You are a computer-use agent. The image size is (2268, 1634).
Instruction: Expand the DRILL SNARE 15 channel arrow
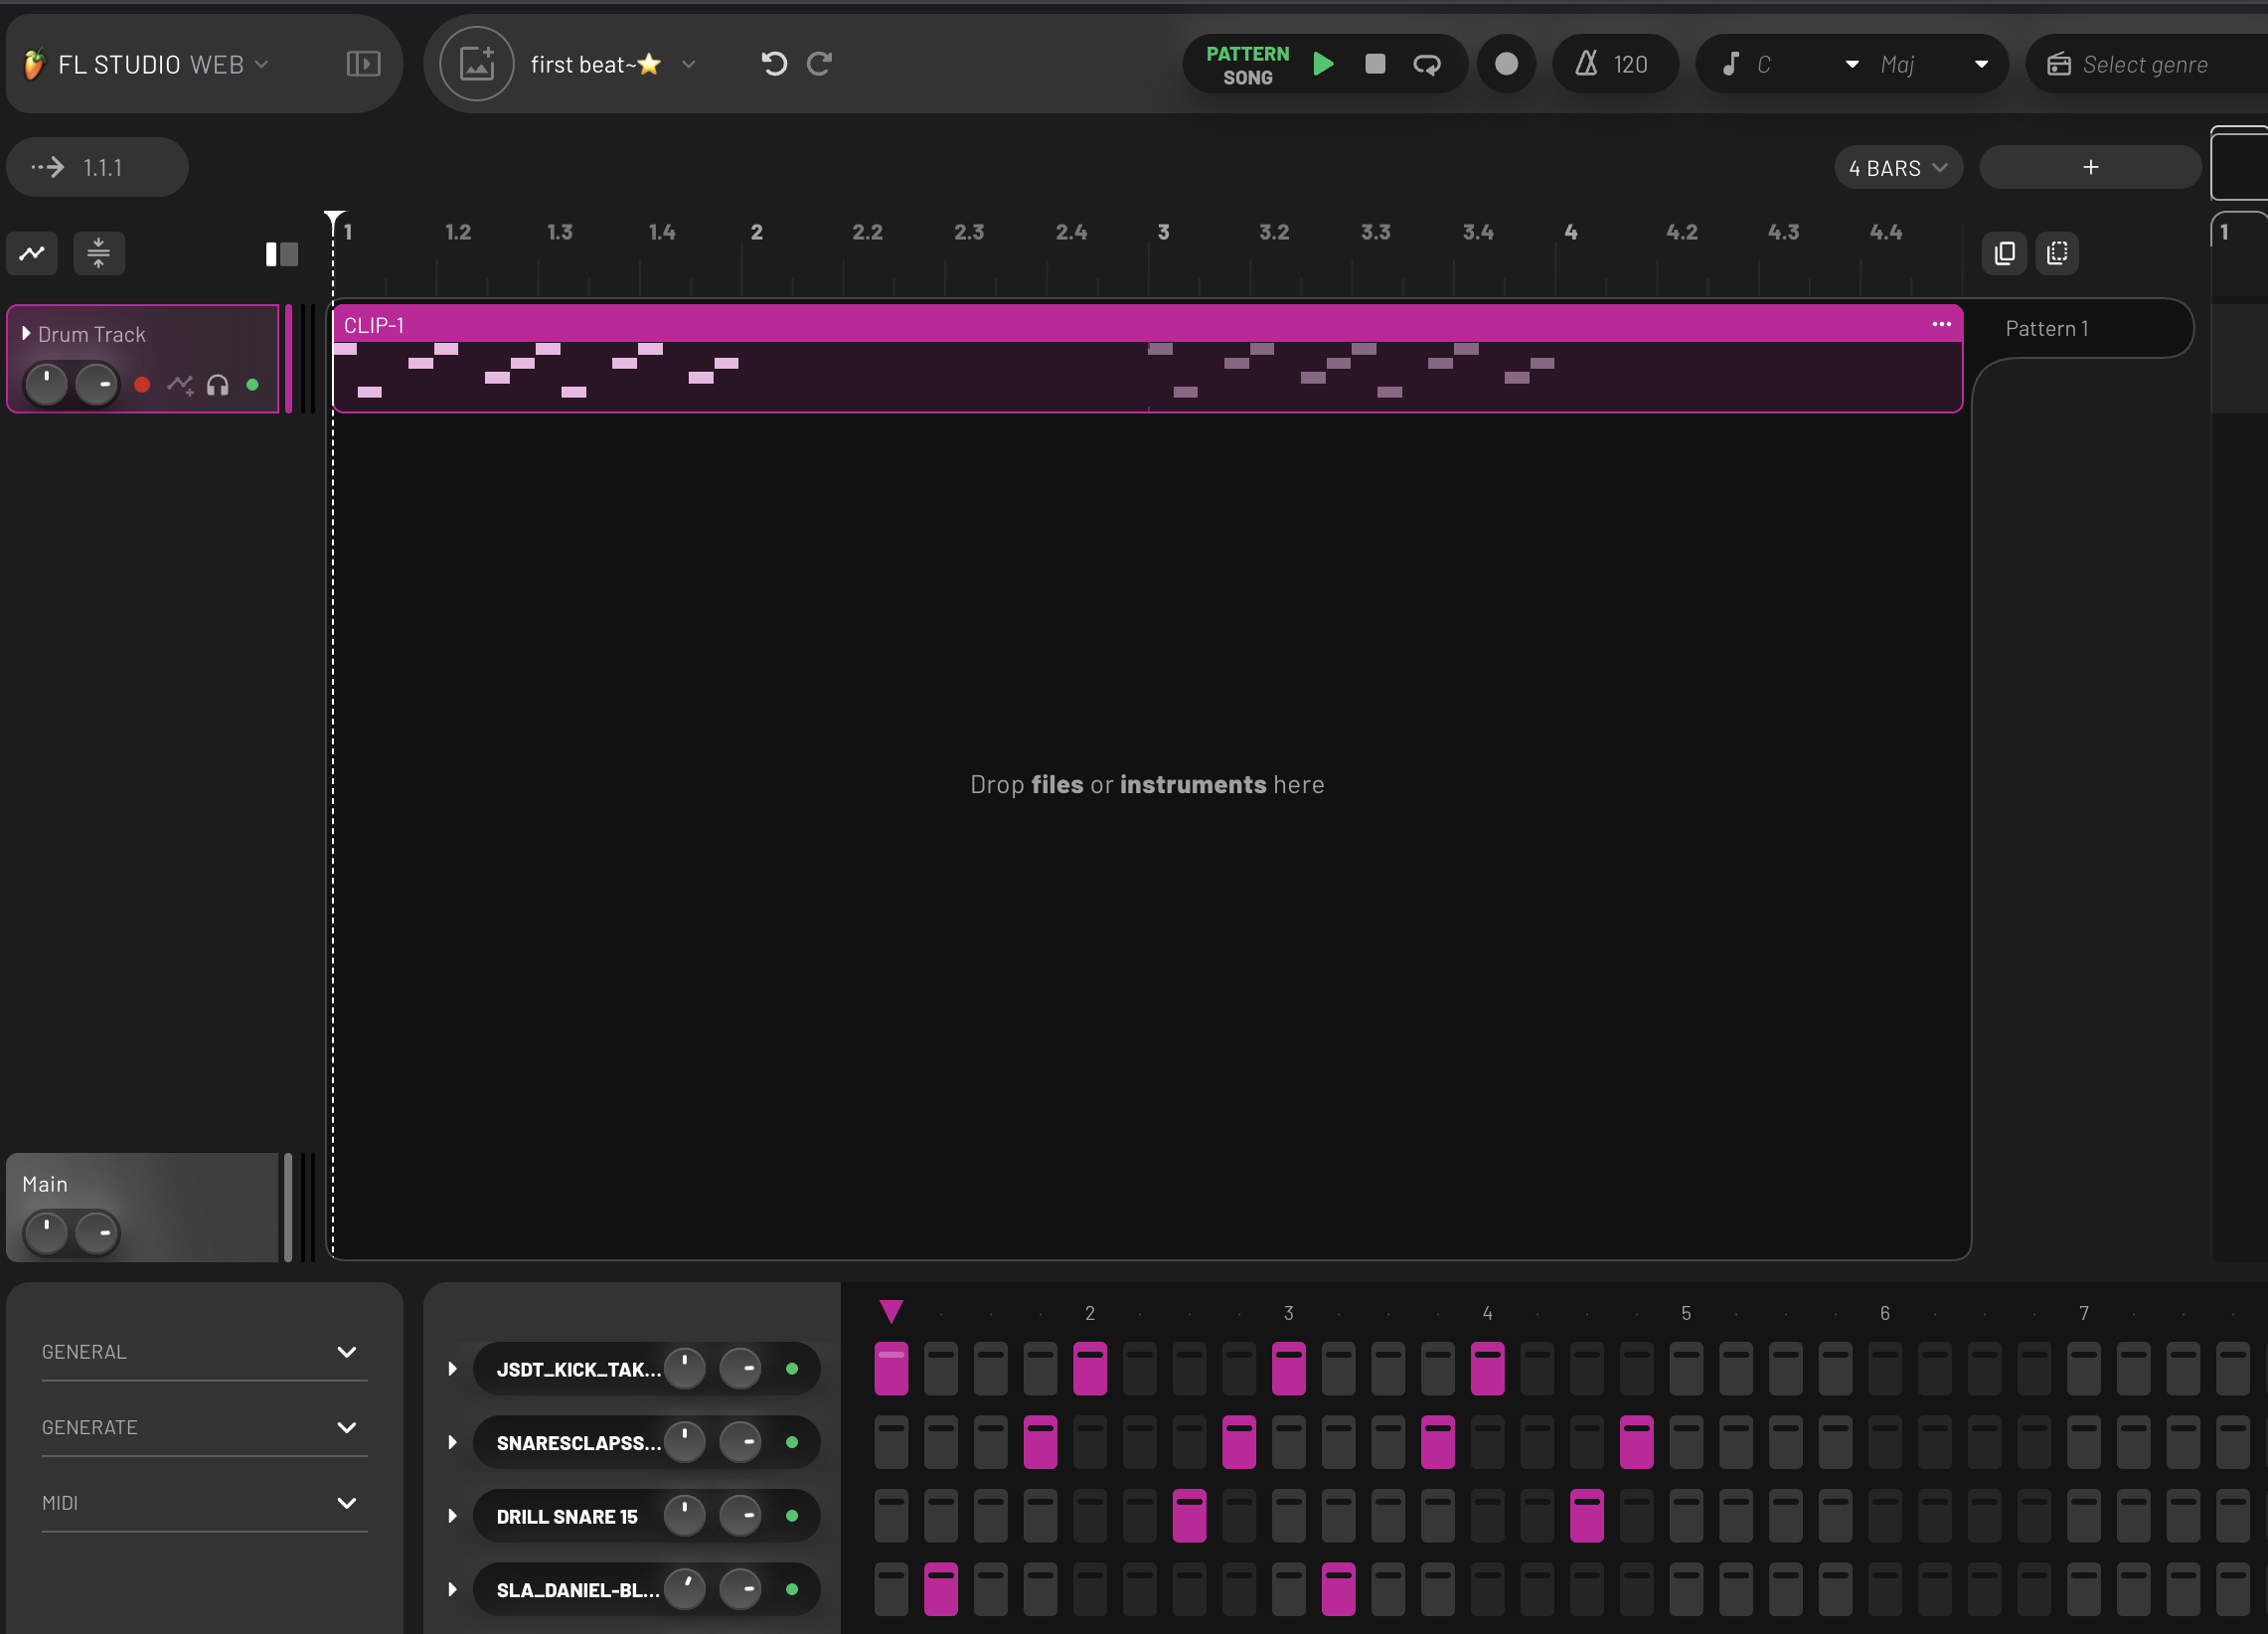452,1516
